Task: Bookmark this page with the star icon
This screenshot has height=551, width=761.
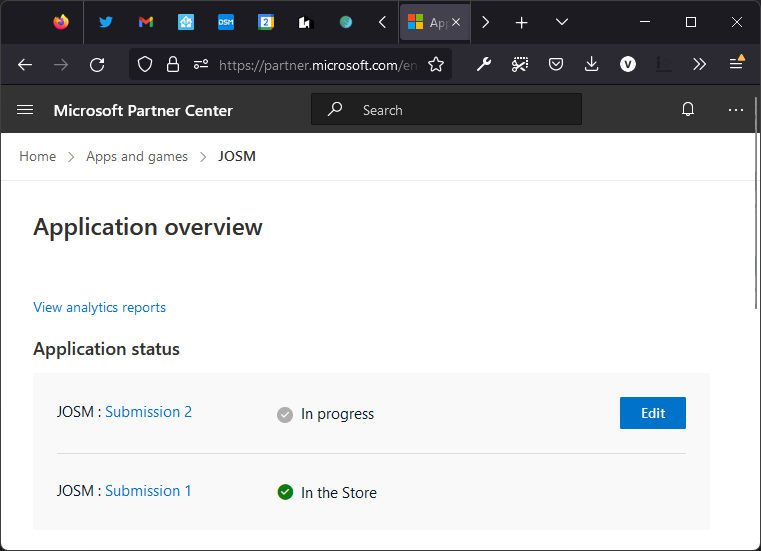Action: pos(436,64)
